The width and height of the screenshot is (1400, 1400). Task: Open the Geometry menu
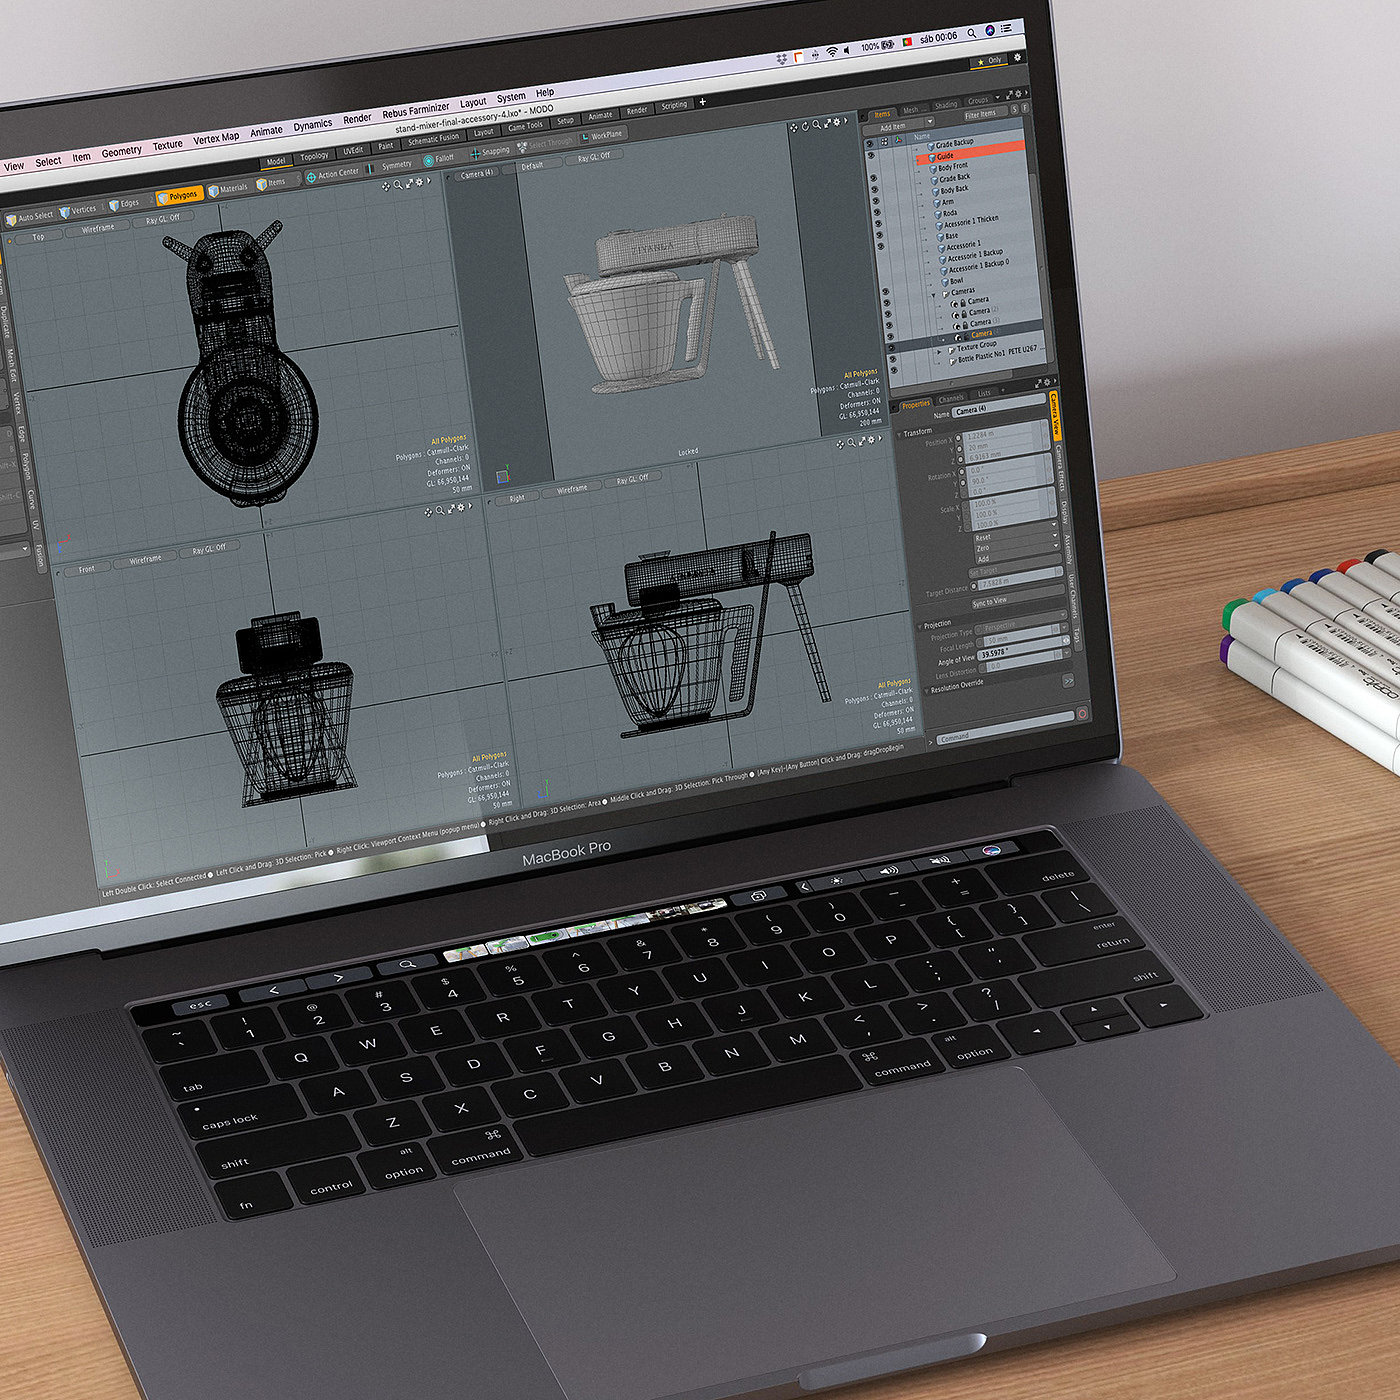(121, 152)
